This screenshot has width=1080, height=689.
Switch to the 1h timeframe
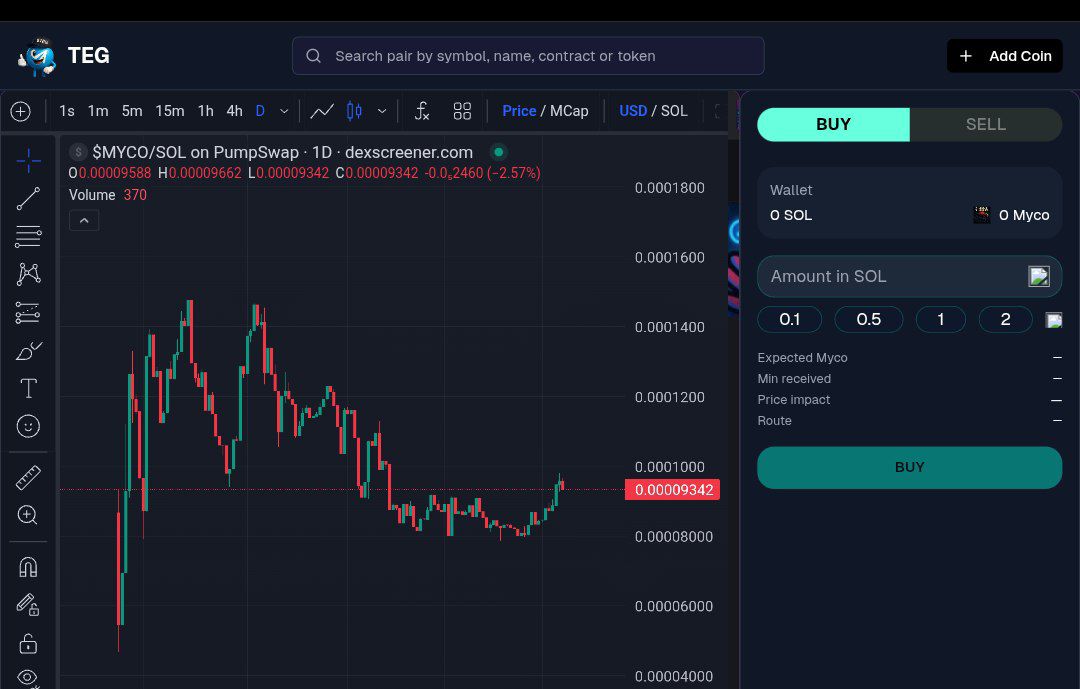205,111
